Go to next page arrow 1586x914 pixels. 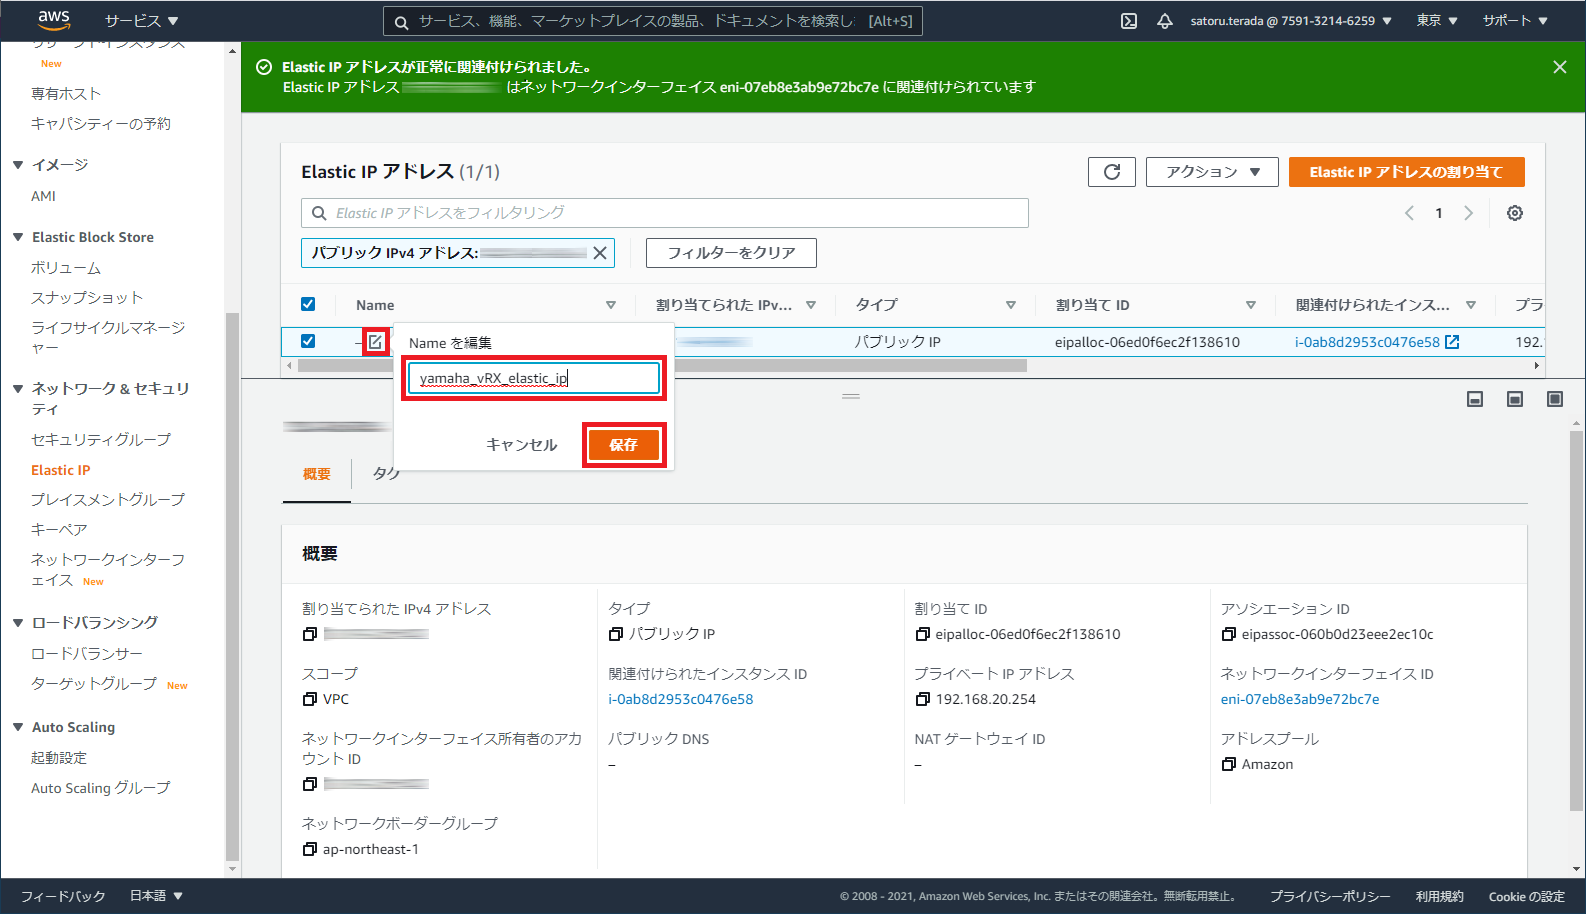[x=1468, y=213]
